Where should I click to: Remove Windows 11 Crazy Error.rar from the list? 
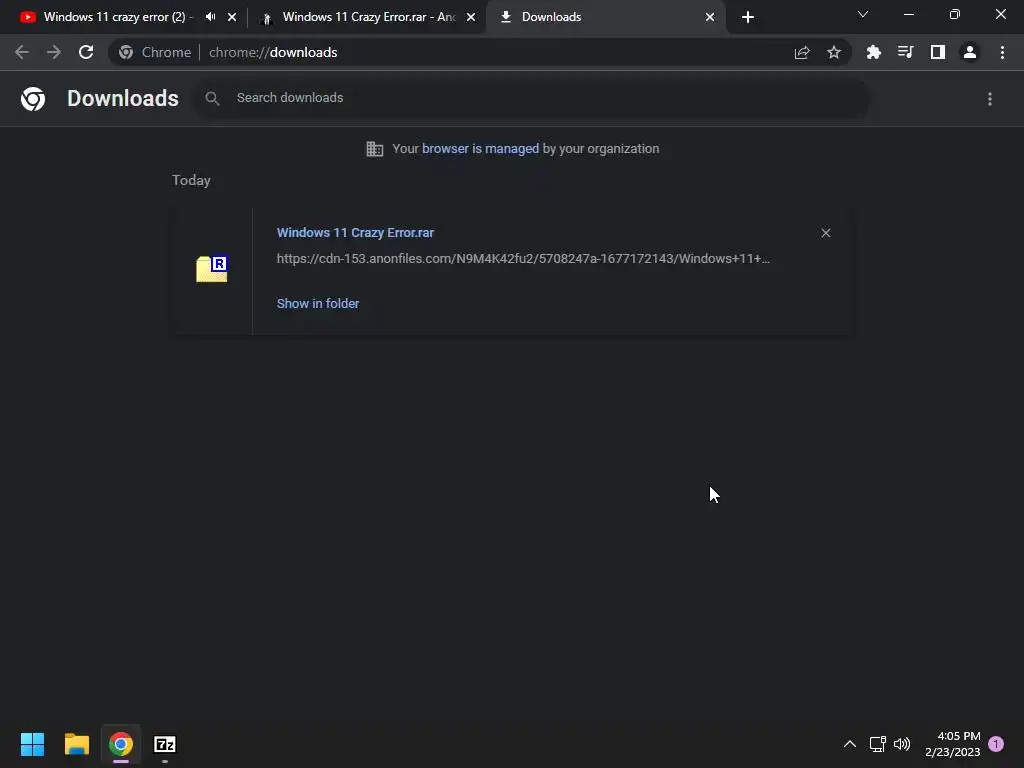point(825,233)
